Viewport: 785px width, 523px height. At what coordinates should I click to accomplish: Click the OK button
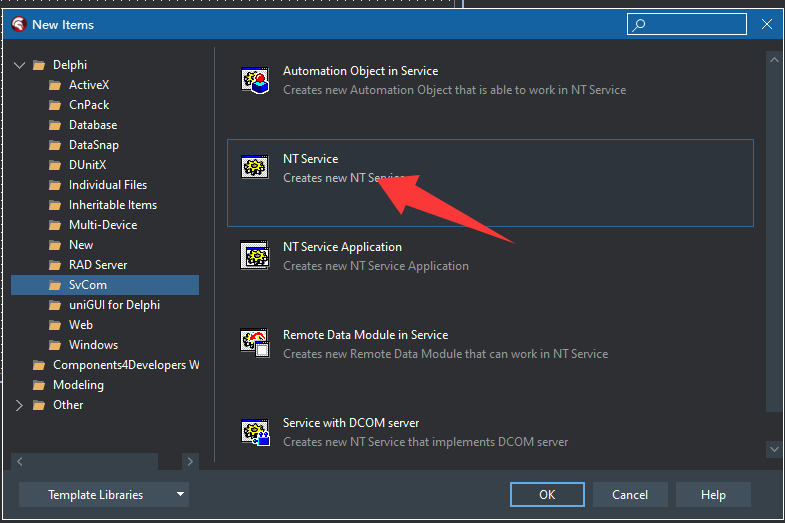[547, 494]
